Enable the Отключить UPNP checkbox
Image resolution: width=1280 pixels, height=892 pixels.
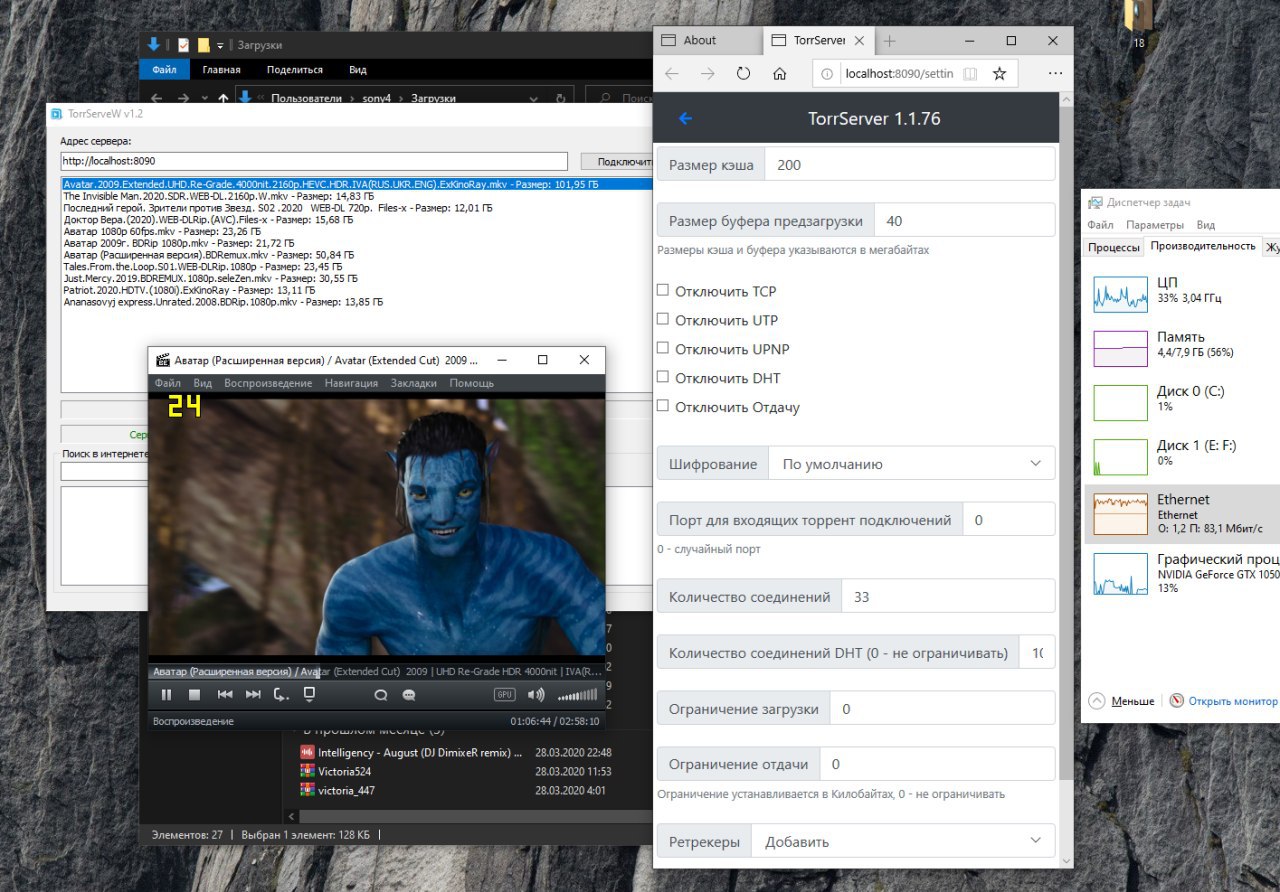point(662,348)
